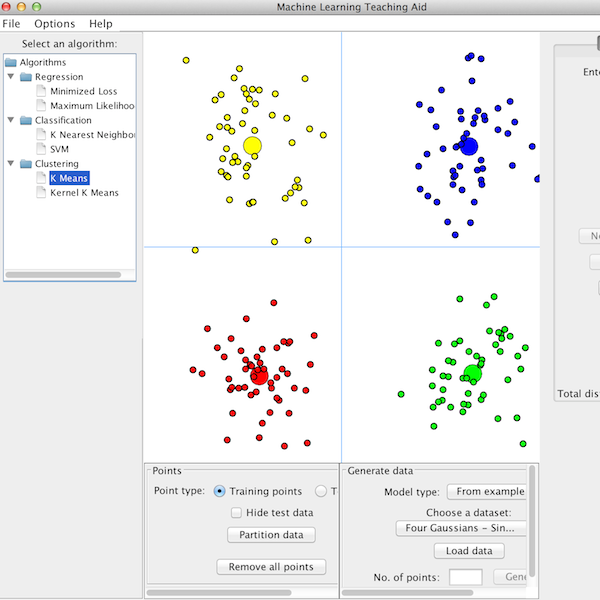
Task: Select the K Means algorithm entry
Action: pyautogui.click(x=69, y=178)
